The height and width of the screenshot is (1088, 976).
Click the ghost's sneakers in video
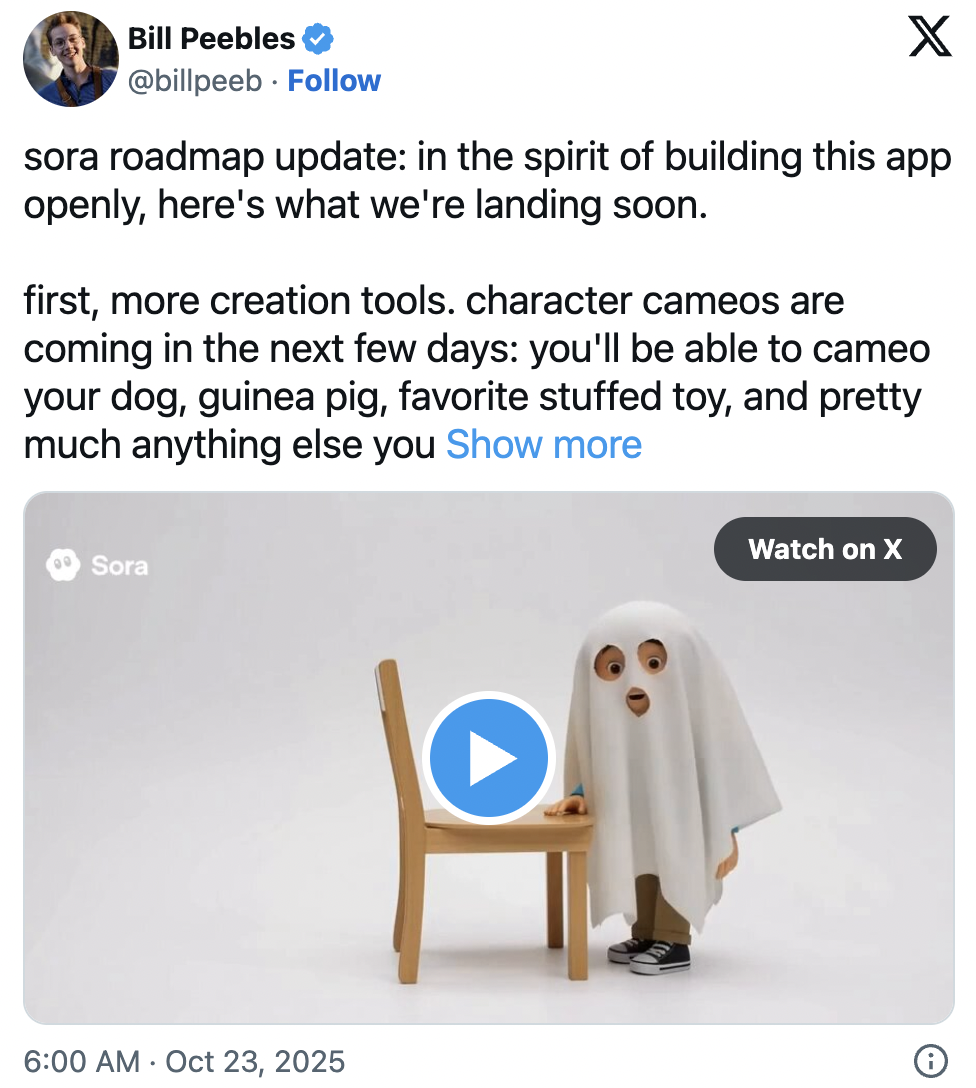click(x=649, y=956)
